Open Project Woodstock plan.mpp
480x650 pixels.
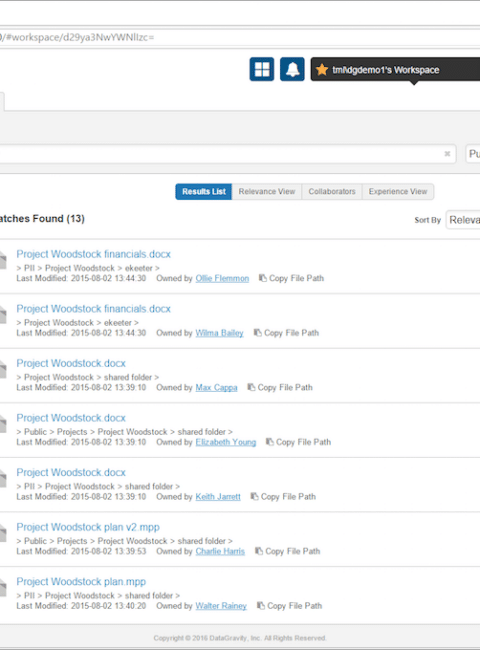[81, 582]
